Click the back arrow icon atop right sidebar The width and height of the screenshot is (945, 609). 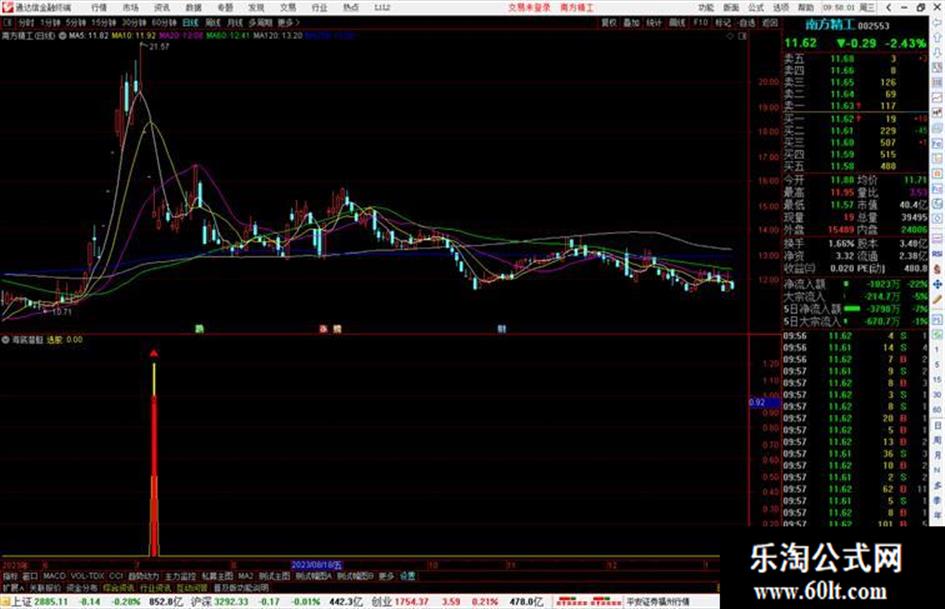pyautogui.click(x=938, y=23)
